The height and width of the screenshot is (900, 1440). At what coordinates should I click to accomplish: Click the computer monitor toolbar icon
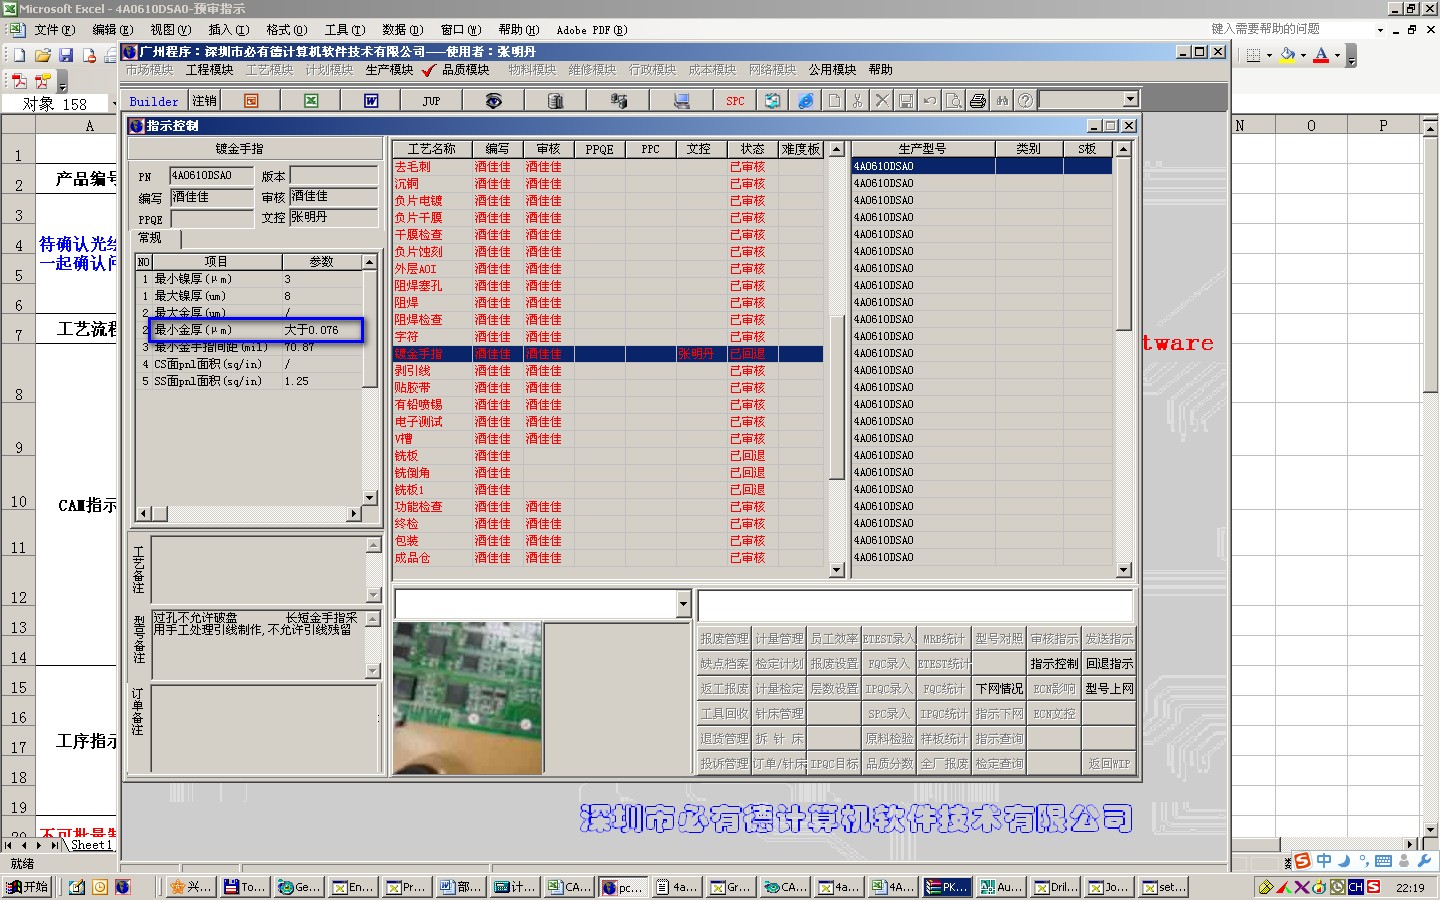coord(682,101)
